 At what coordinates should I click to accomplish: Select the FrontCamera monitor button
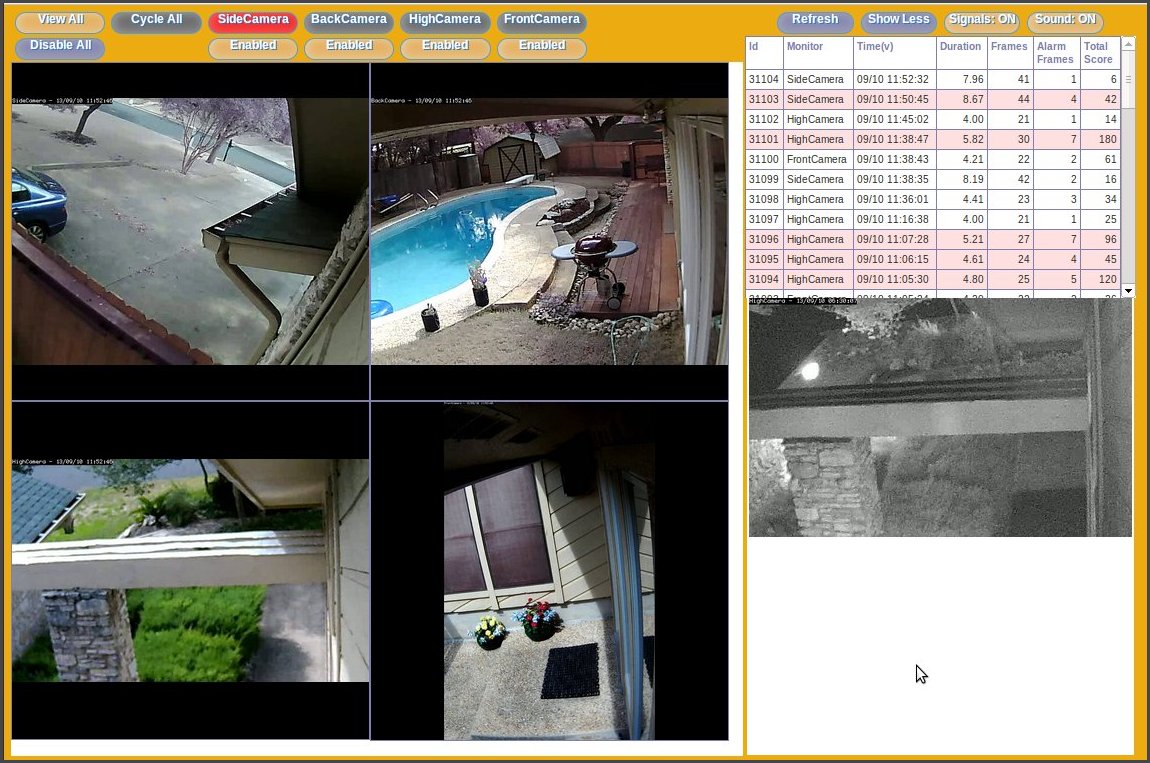542,21
